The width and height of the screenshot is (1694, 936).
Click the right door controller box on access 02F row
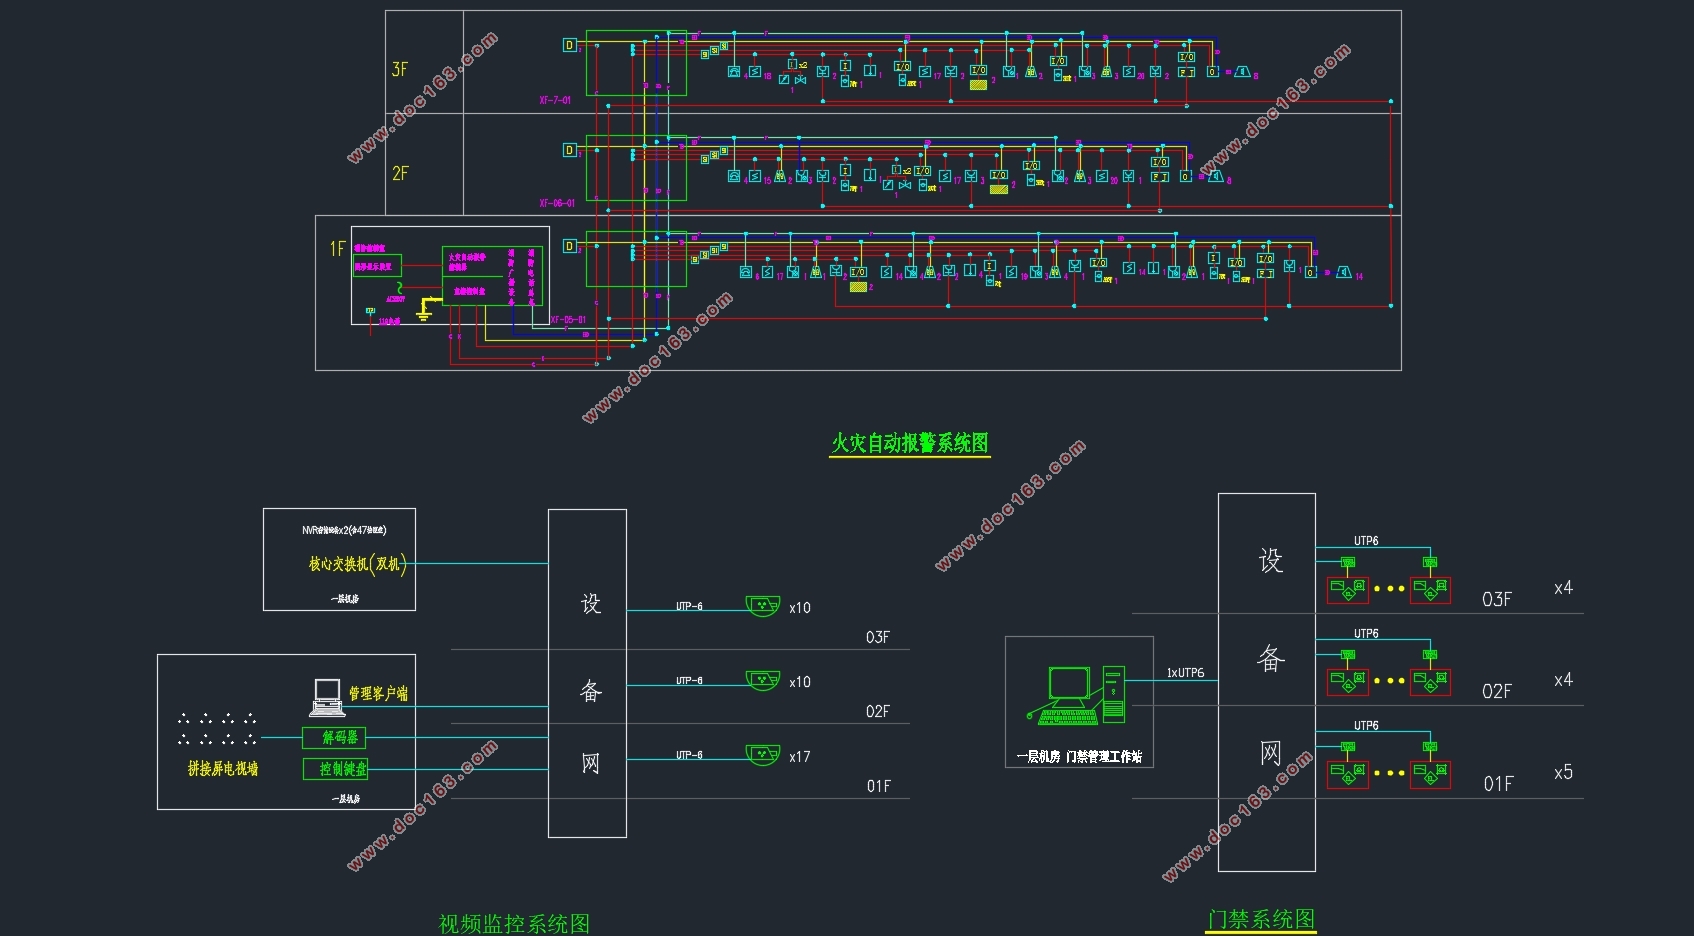pyautogui.click(x=1430, y=682)
